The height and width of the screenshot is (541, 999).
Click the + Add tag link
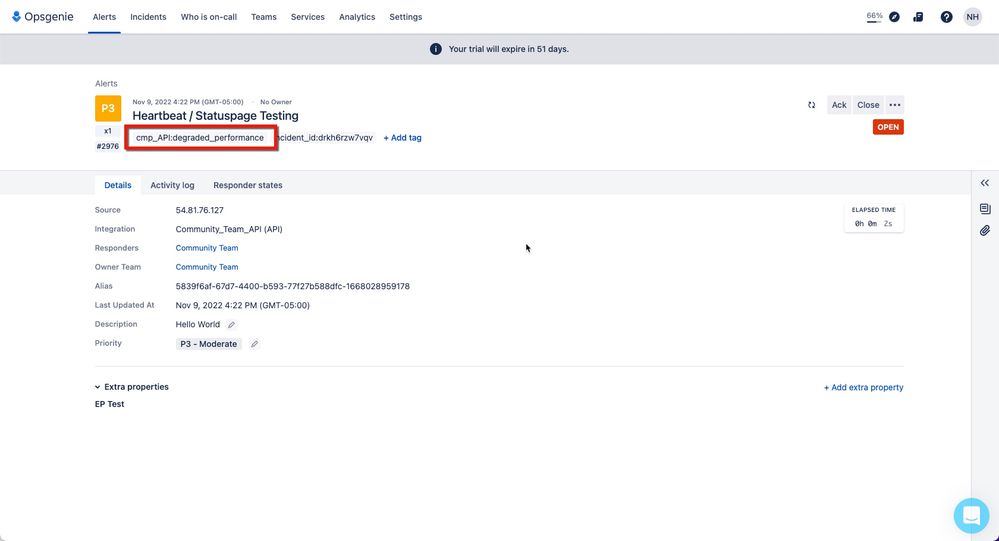pos(402,138)
